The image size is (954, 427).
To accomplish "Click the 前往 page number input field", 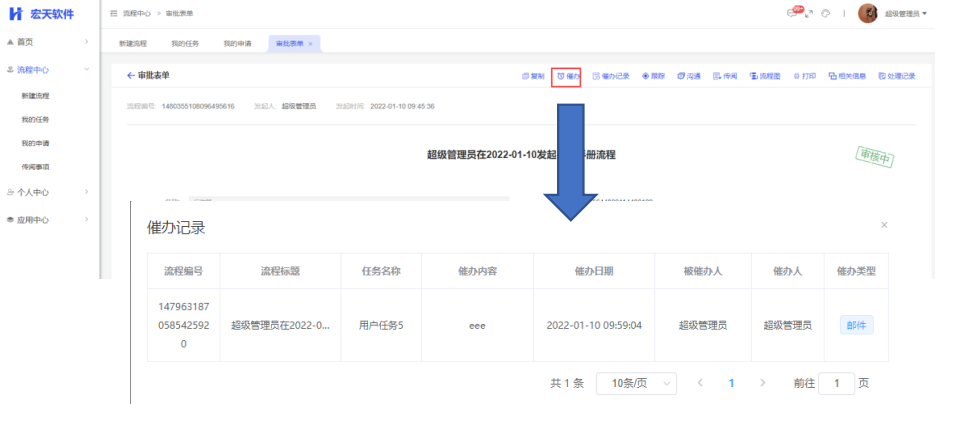I will [836, 383].
